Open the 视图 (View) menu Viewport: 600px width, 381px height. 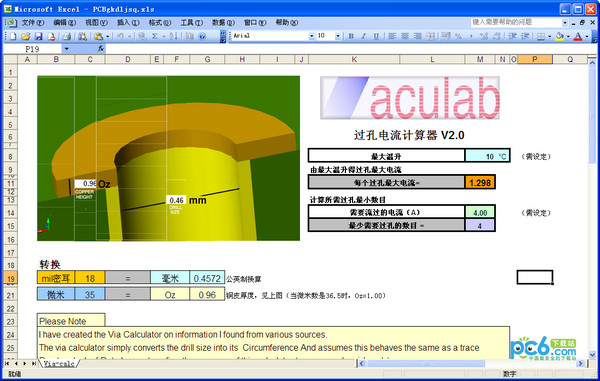pos(96,23)
